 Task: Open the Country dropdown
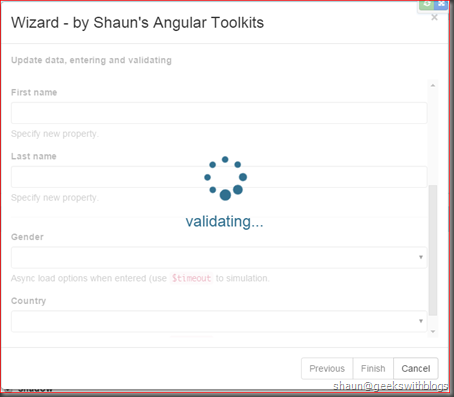pyautogui.click(x=219, y=321)
